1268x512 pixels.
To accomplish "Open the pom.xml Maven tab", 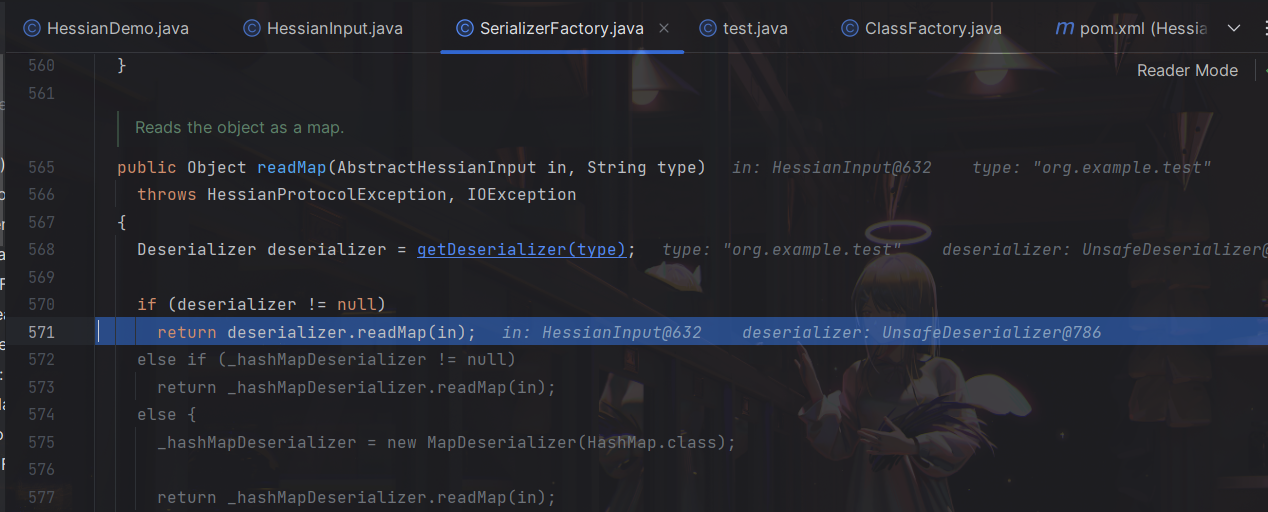I will pos(1132,28).
